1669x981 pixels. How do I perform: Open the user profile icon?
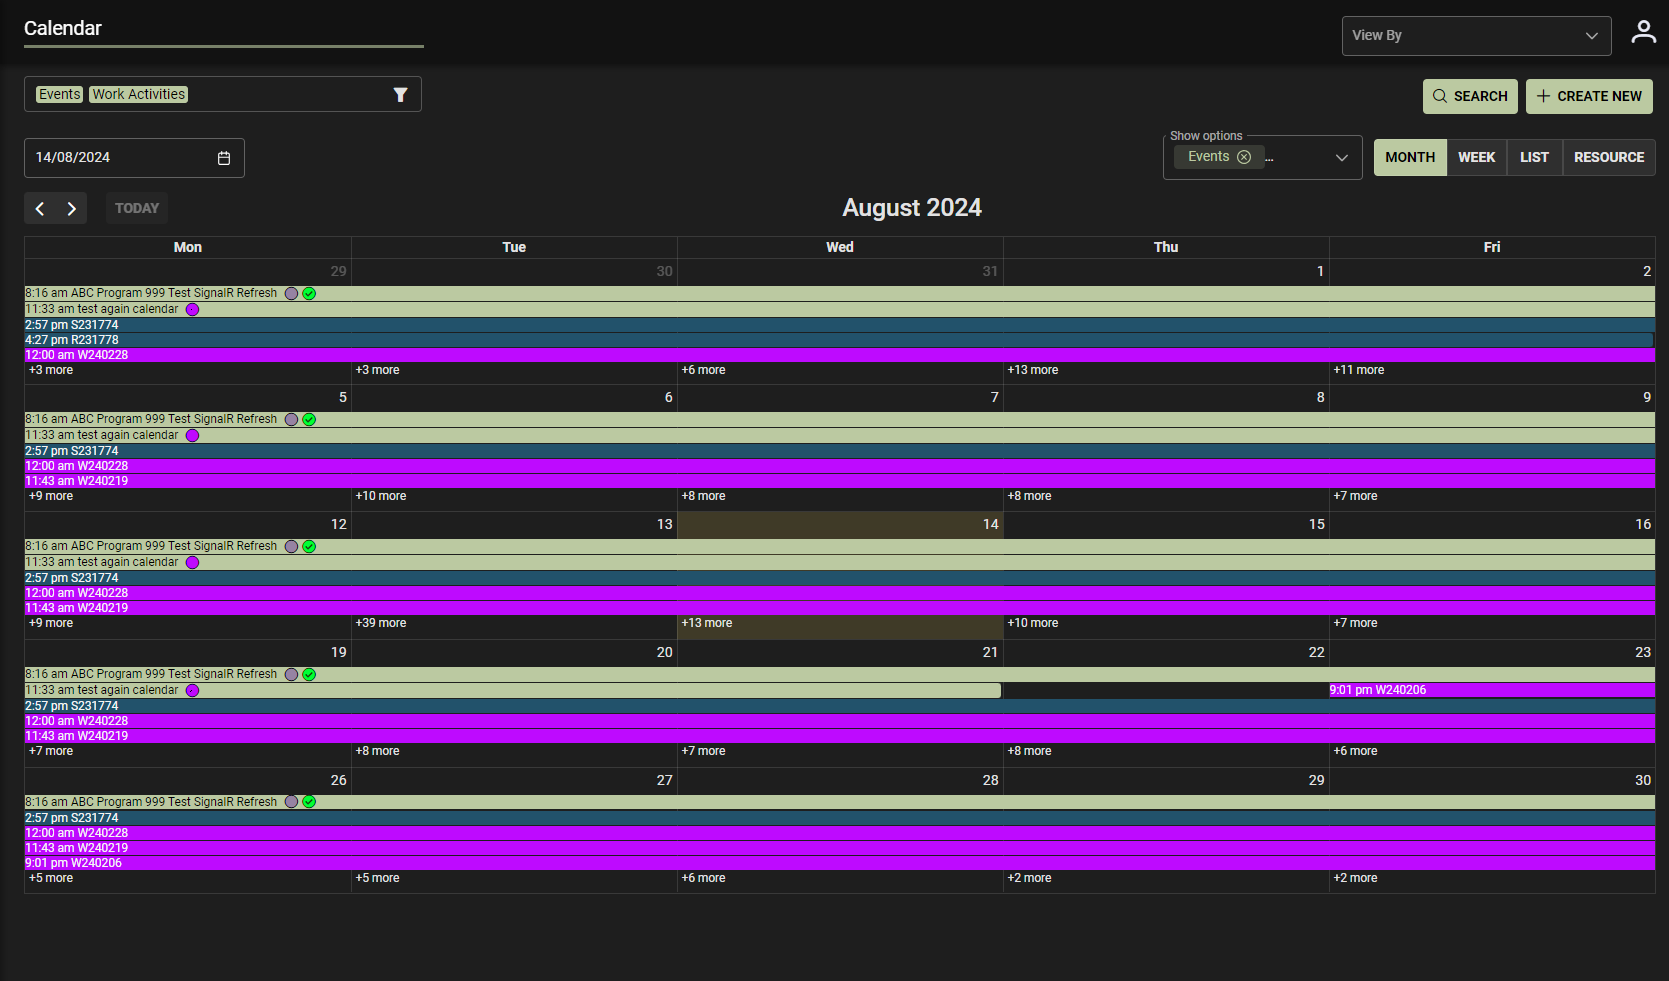1643,32
